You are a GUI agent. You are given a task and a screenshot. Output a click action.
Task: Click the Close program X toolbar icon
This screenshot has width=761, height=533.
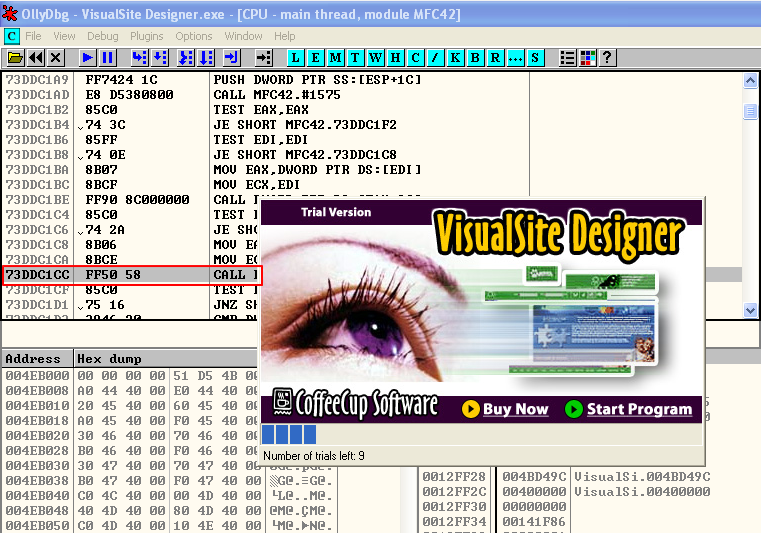click(56, 58)
